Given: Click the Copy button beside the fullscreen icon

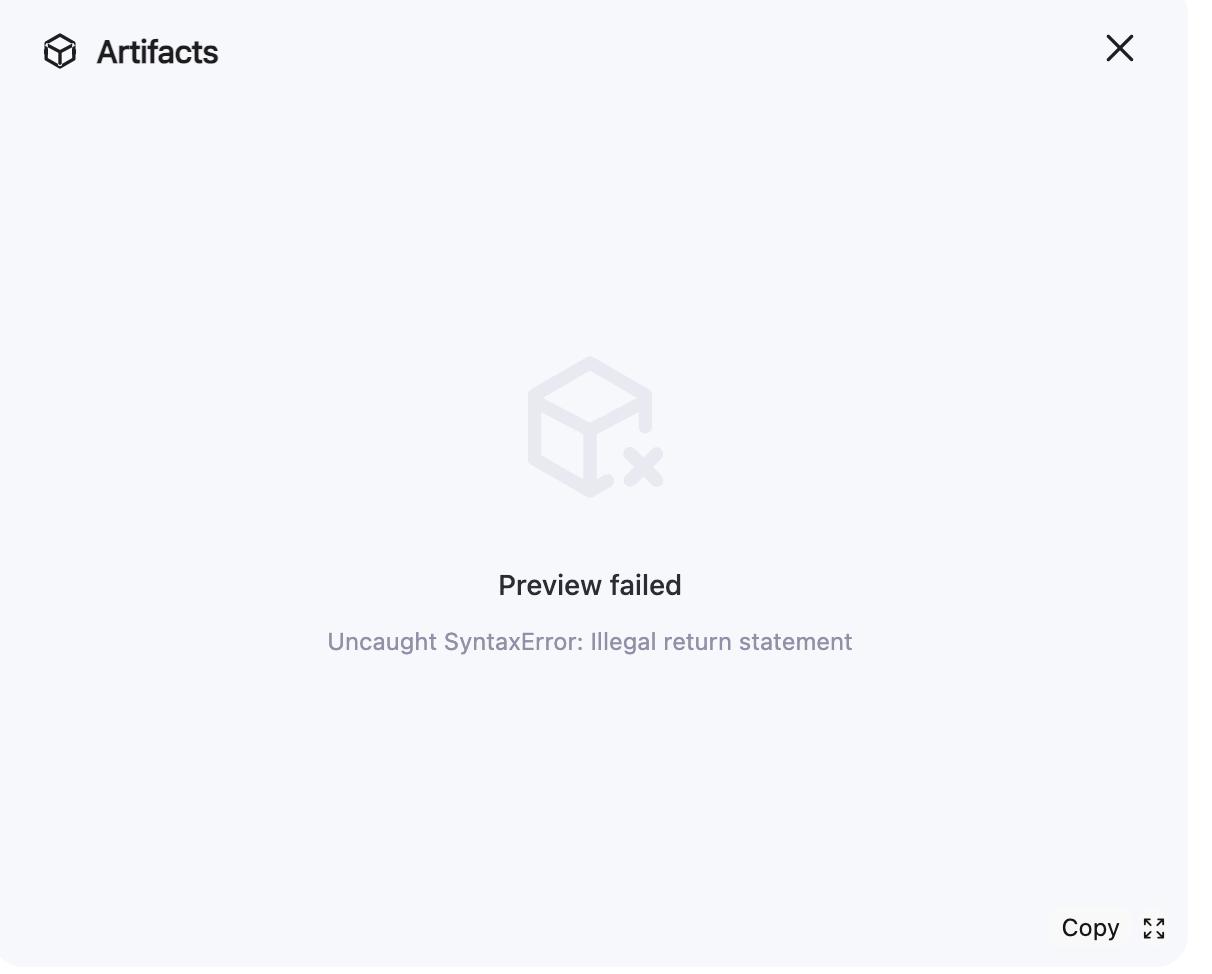Looking at the screenshot, I should pos(1090,928).
